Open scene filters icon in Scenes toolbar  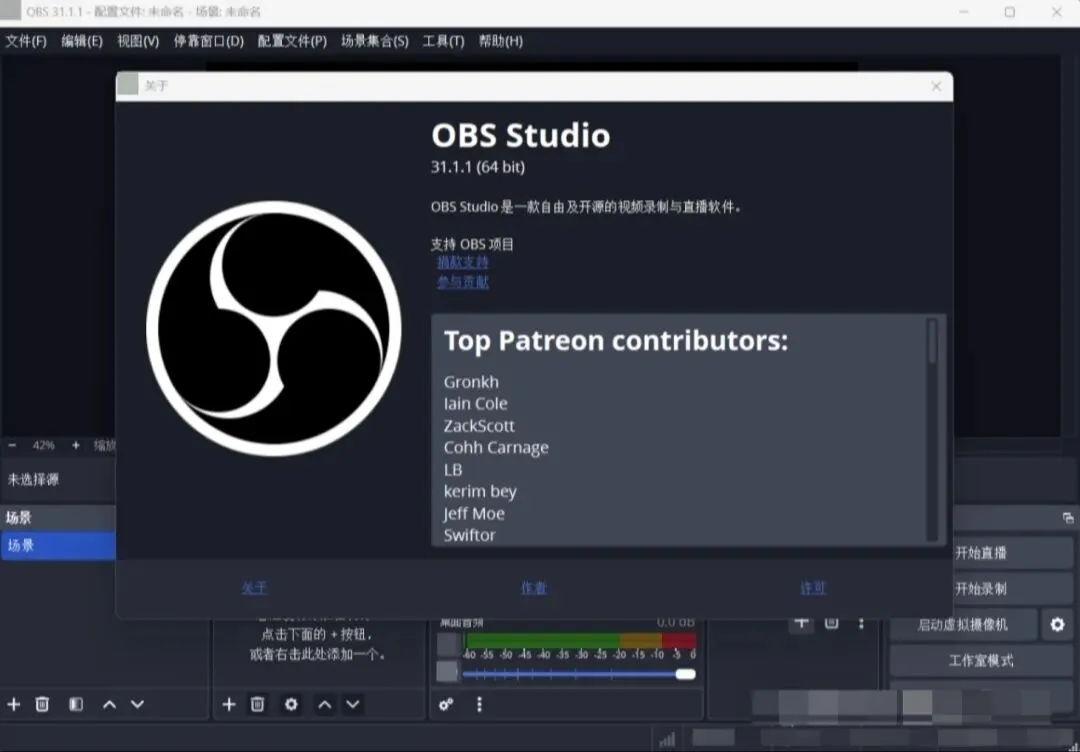(76, 704)
